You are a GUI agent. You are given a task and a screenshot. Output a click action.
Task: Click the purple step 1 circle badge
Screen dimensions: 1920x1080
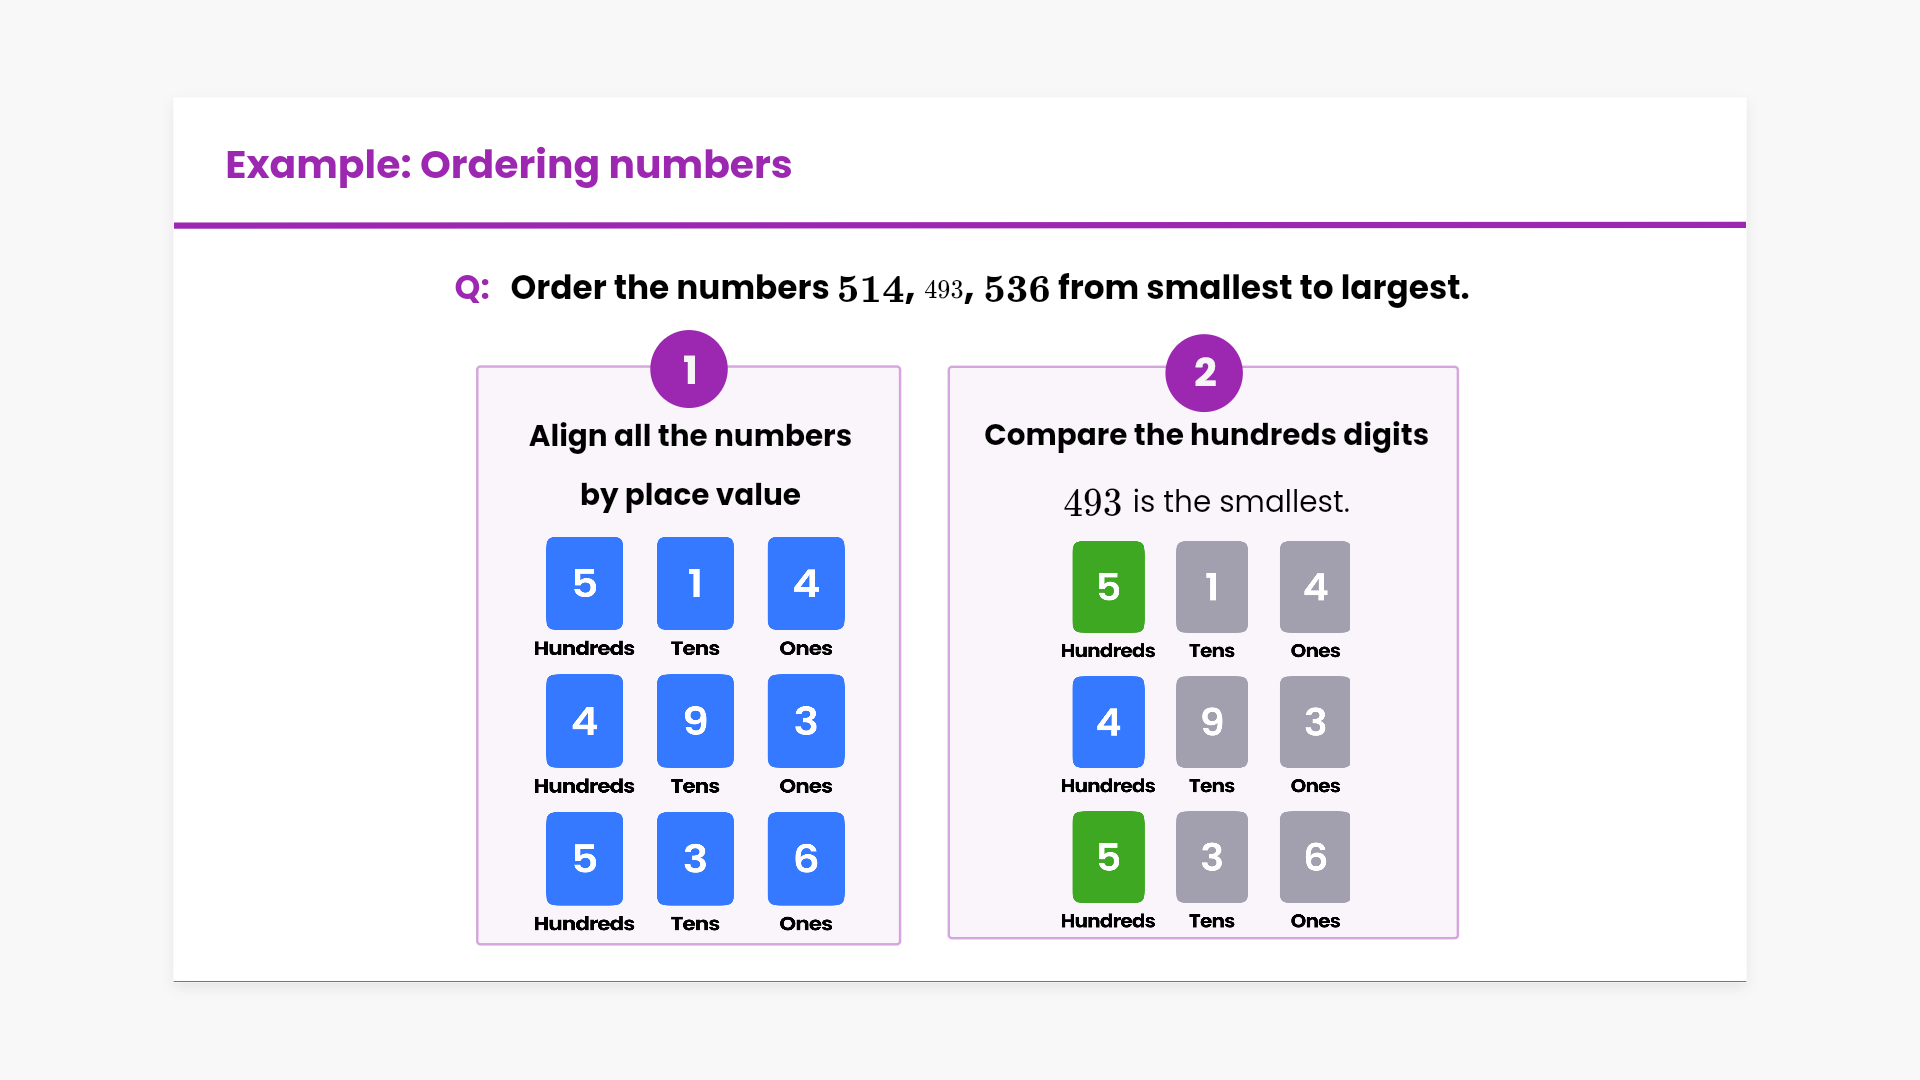tap(688, 369)
